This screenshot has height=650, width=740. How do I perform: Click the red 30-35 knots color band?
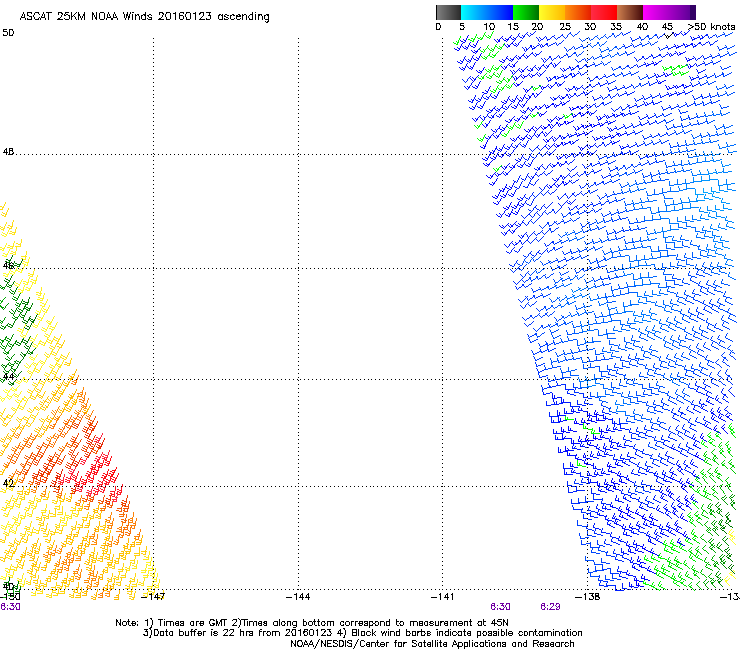click(x=604, y=12)
